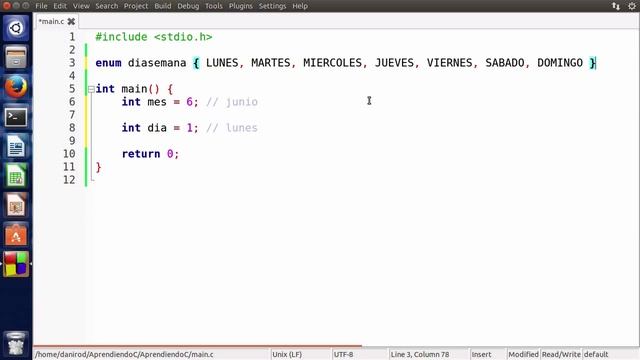This screenshot has width=640, height=360.
Task: Click the VIERNES enum constant
Action: [449, 63]
